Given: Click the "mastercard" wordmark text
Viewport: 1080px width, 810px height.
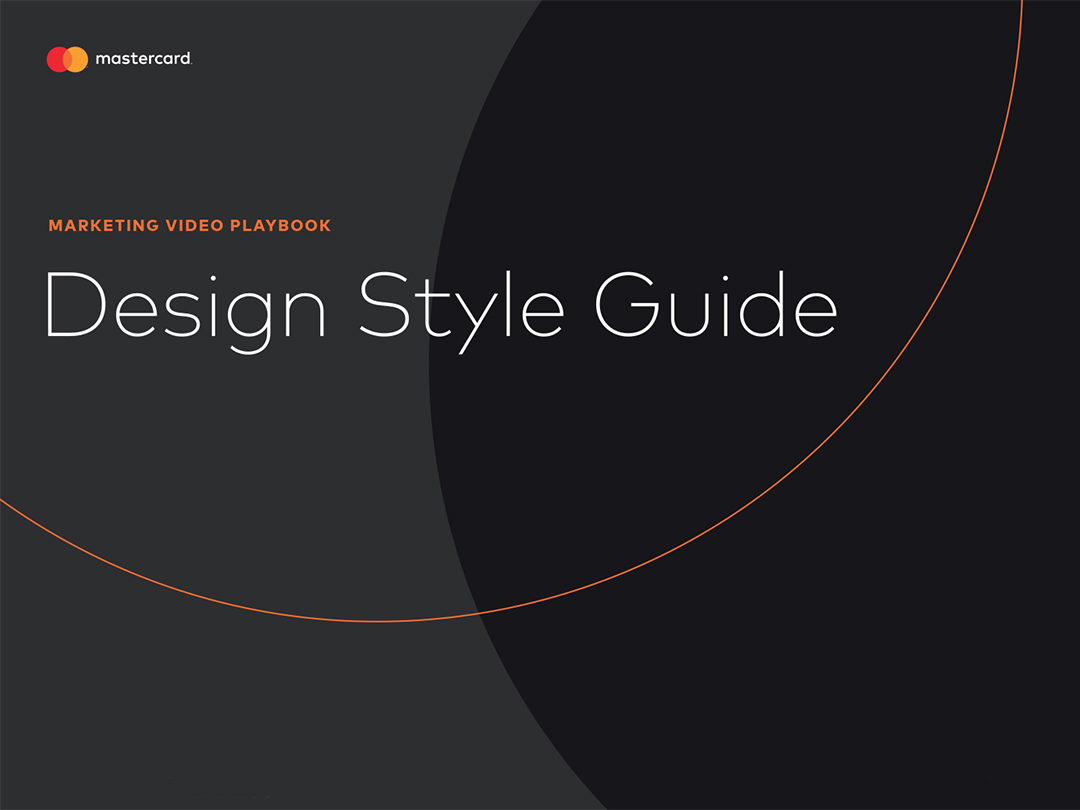Looking at the screenshot, I should 143,59.
